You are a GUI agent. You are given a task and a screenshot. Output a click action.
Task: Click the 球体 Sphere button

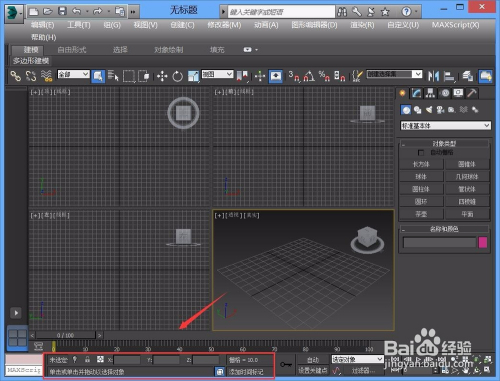click(421, 177)
